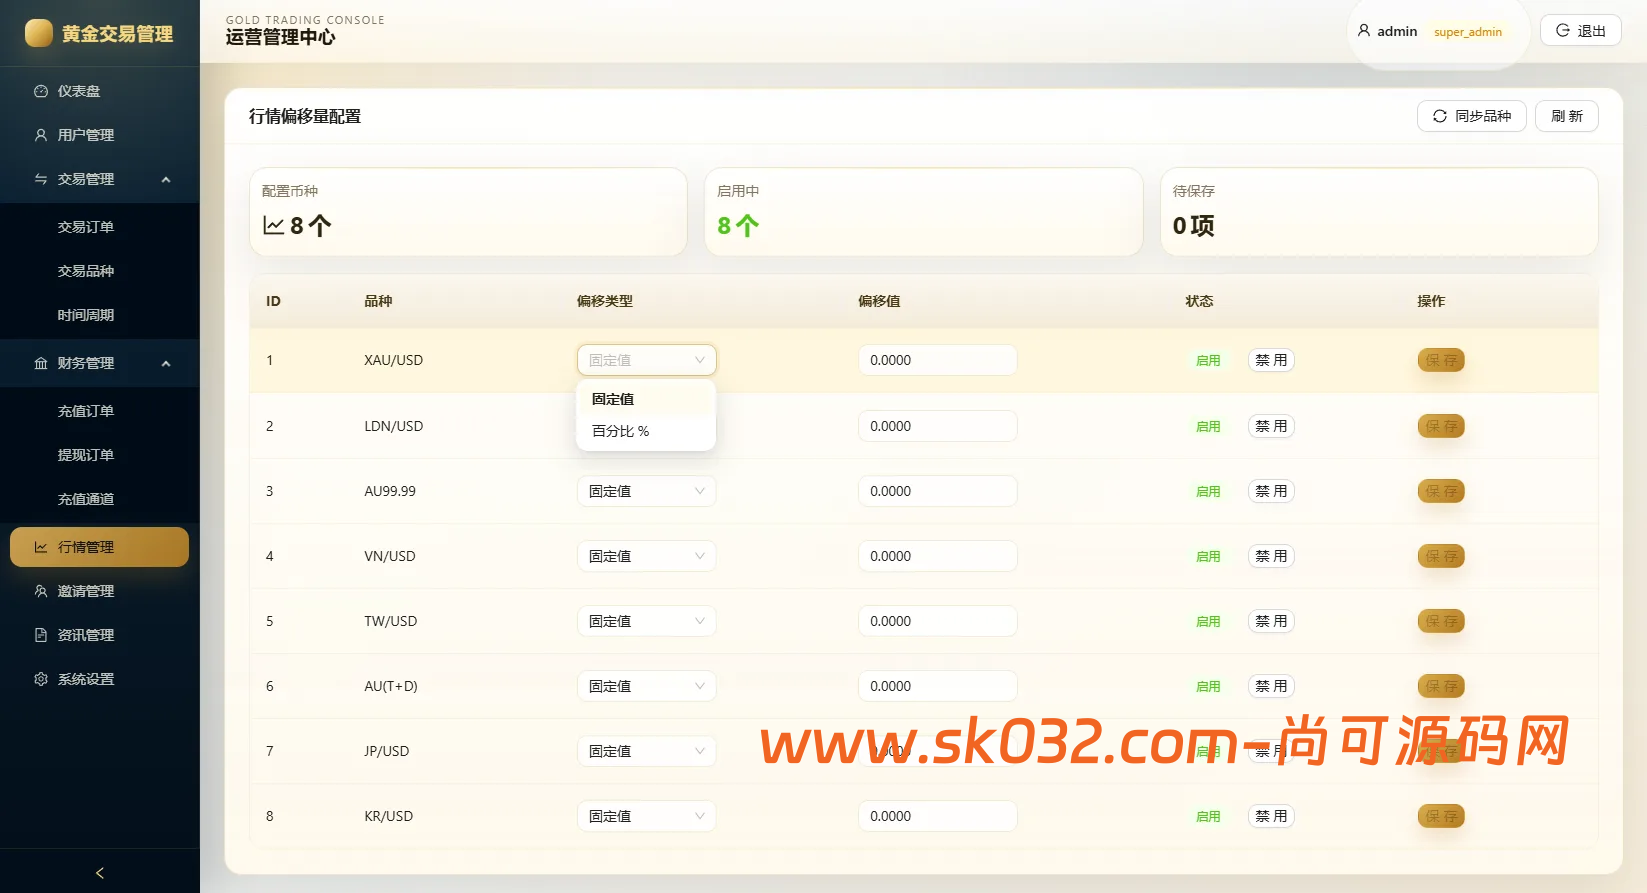
Task: Focus offset value field for KR/USD
Action: point(938,816)
